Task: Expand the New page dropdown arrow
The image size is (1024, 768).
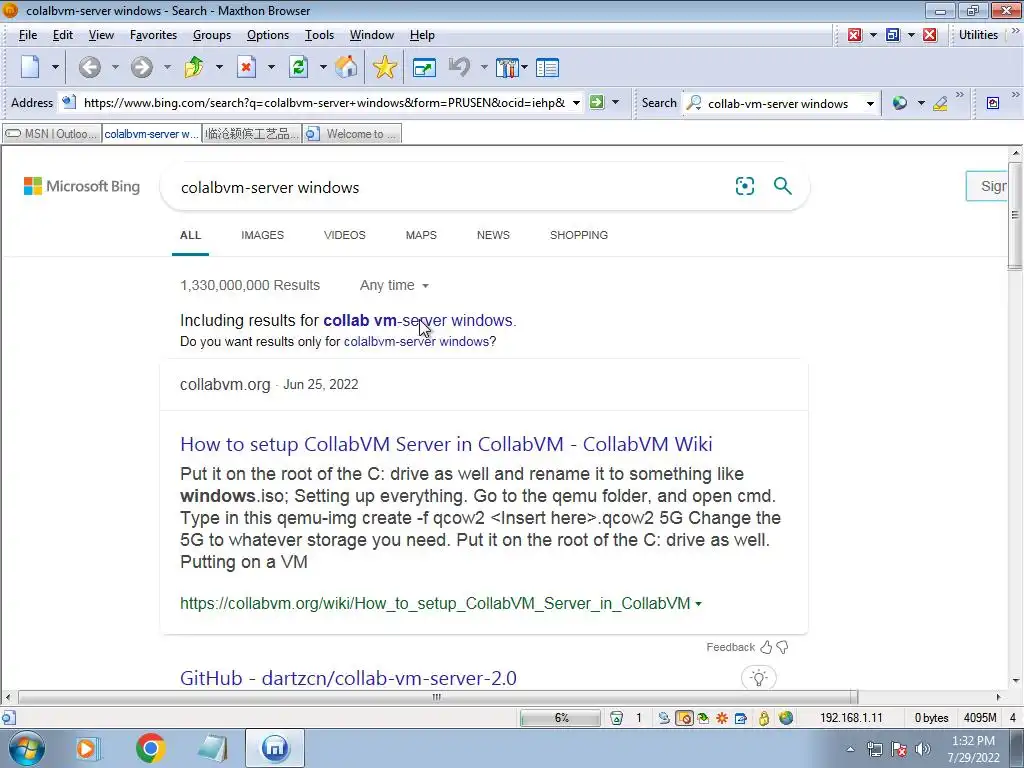Action: pos(55,67)
